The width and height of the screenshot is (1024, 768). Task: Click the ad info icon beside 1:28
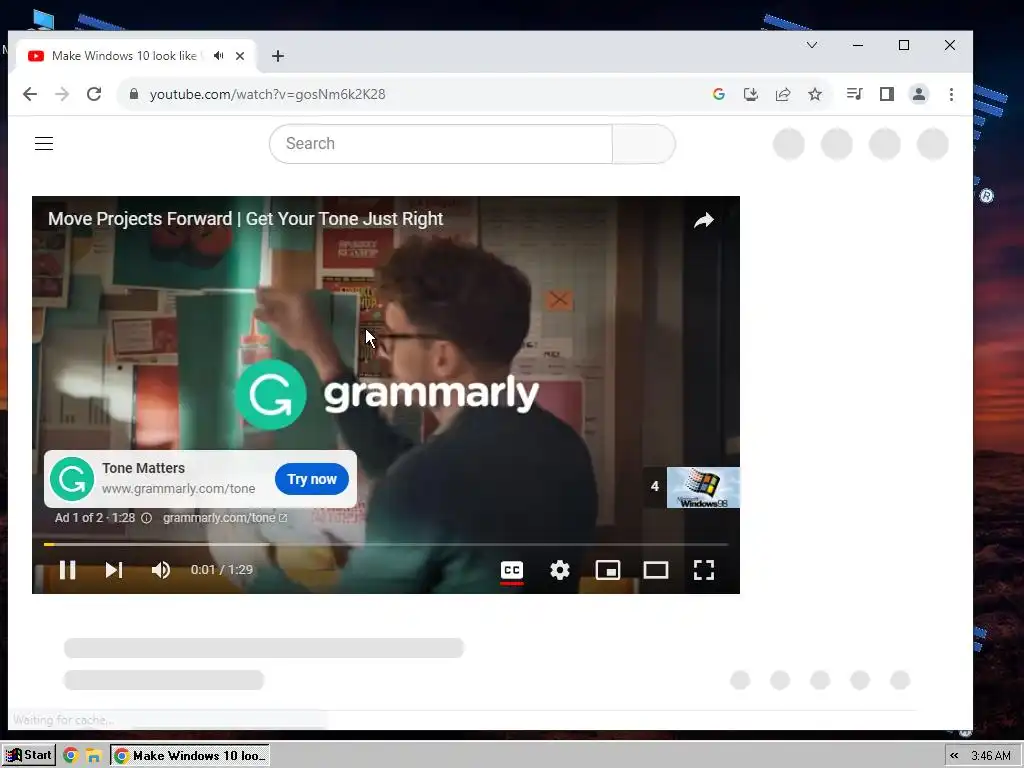point(146,518)
